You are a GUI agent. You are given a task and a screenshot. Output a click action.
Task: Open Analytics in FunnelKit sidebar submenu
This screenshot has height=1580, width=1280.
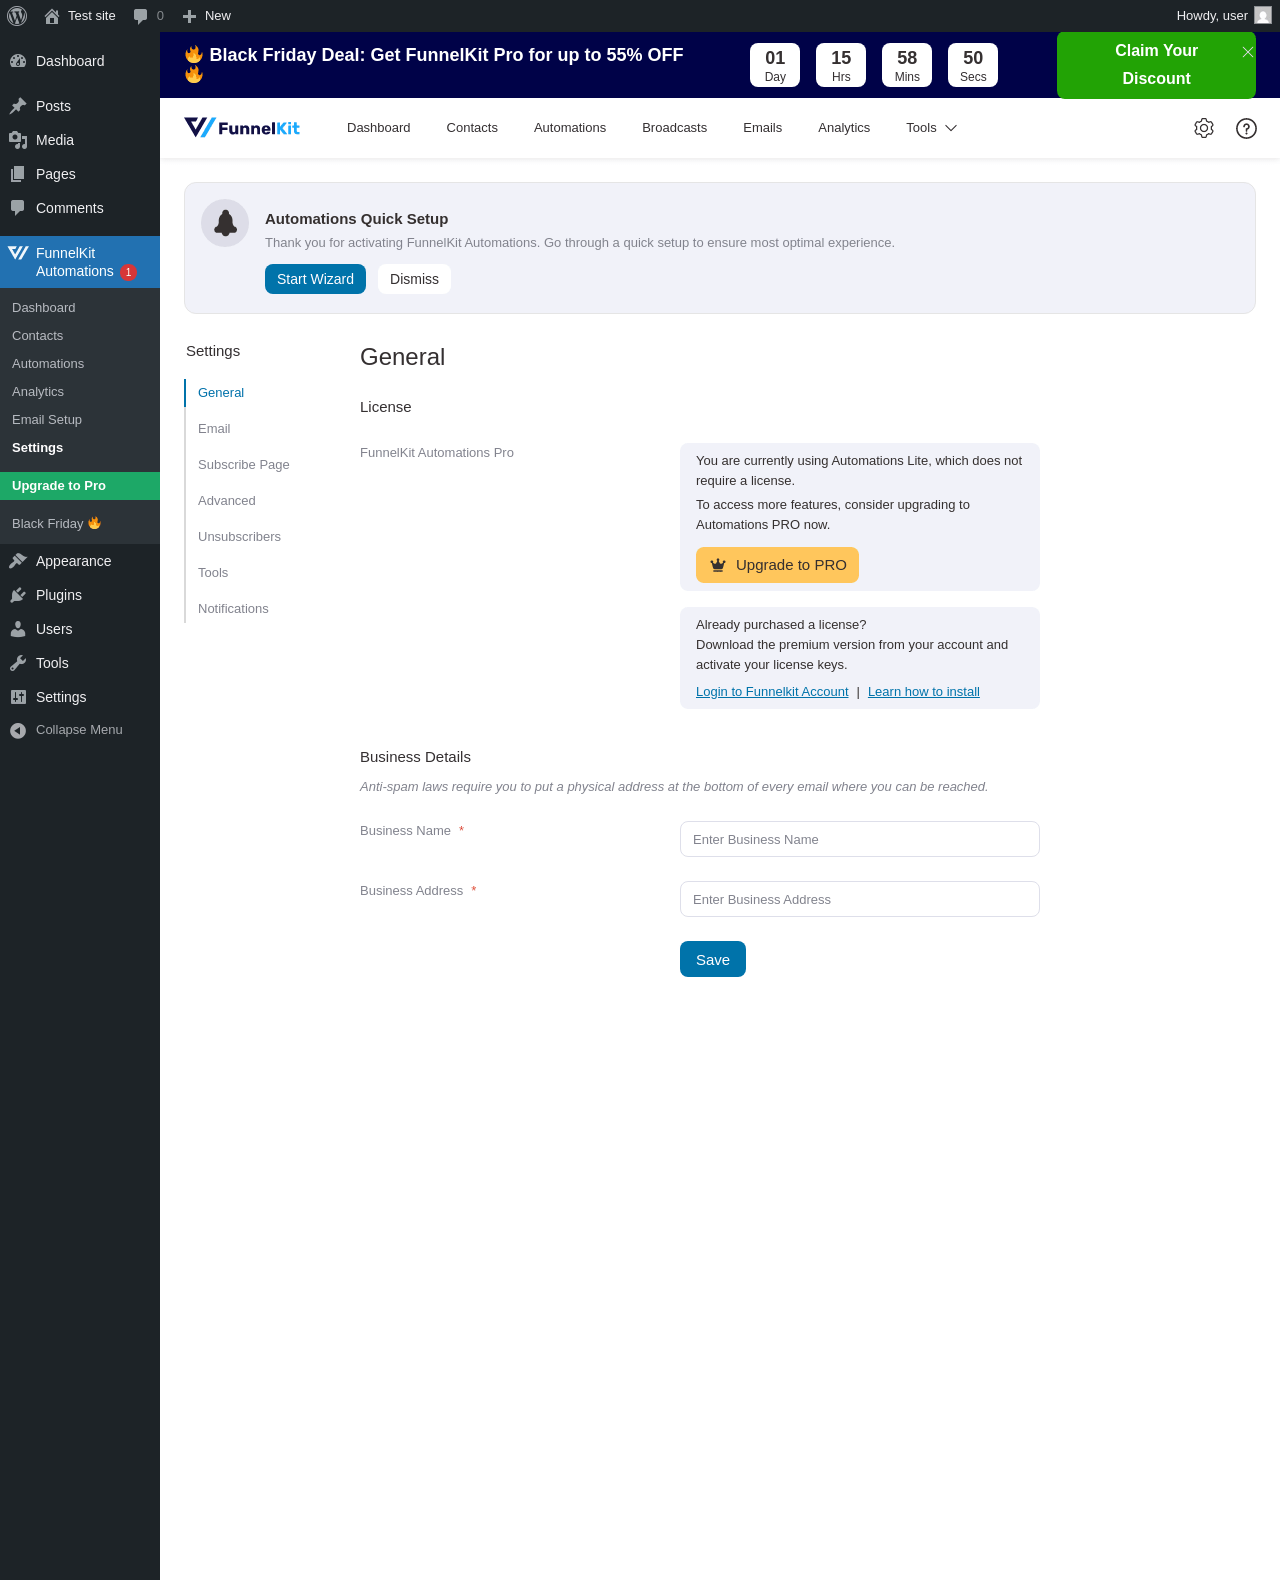80,392
